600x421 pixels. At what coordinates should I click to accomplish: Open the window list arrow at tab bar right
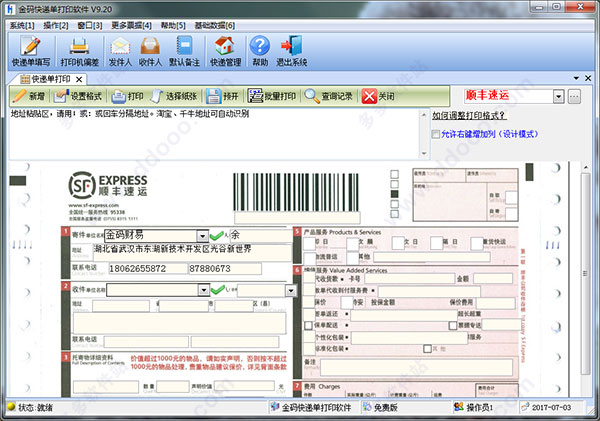point(576,78)
